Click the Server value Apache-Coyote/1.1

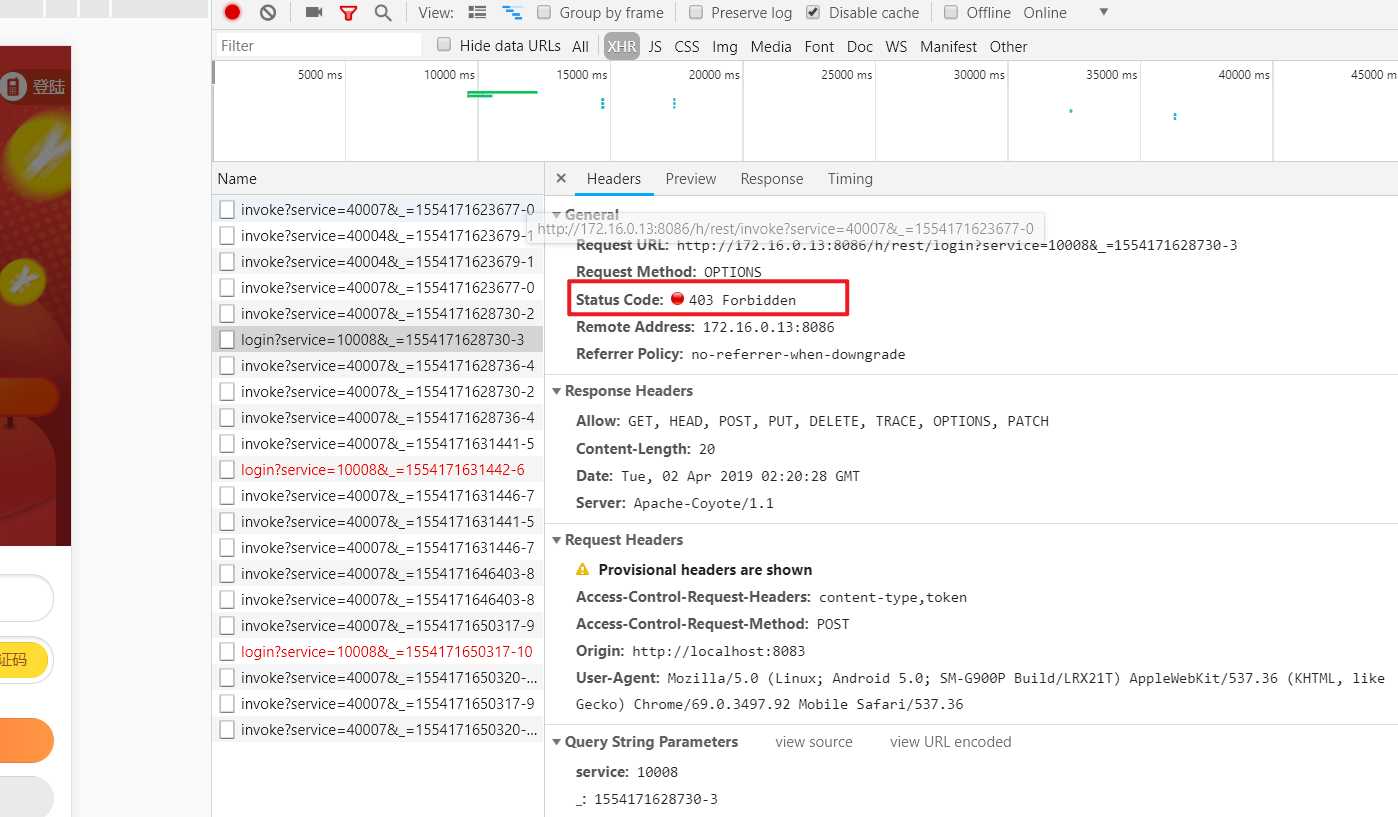(x=703, y=503)
